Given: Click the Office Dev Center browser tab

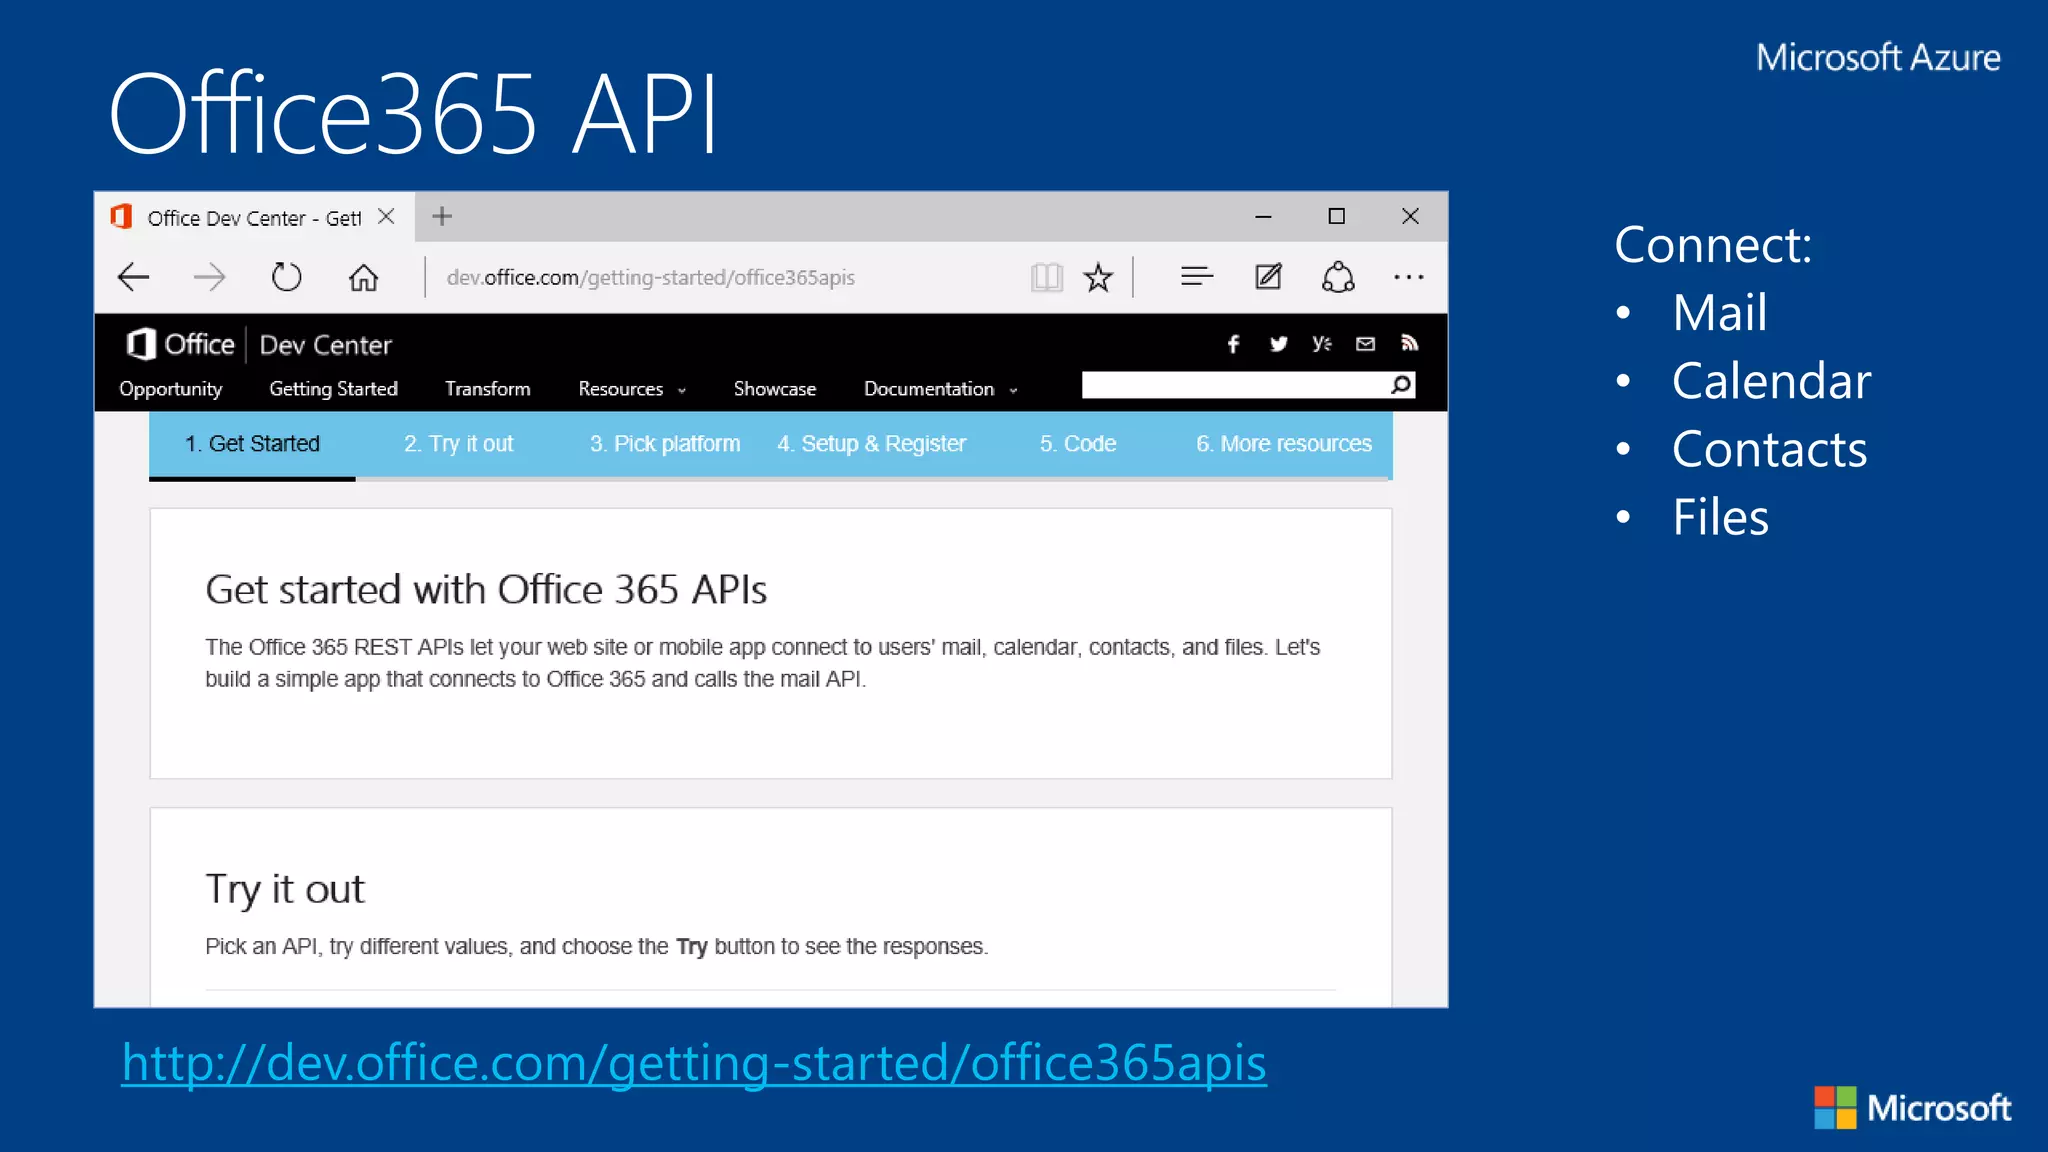Looking at the screenshot, I should (x=254, y=217).
